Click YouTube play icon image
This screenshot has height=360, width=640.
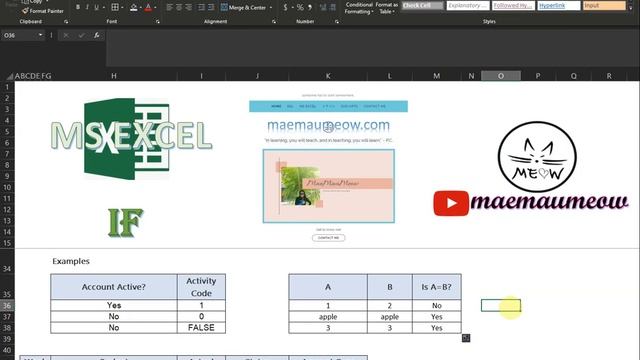(451, 203)
